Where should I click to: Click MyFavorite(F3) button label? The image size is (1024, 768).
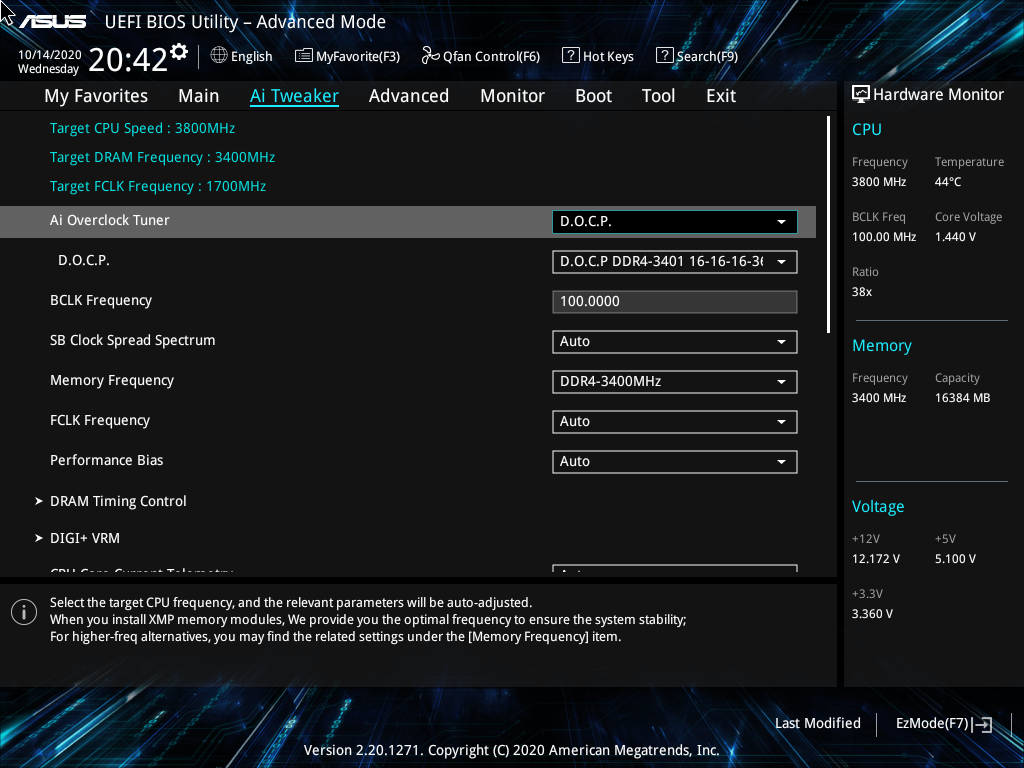coord(358,57)
